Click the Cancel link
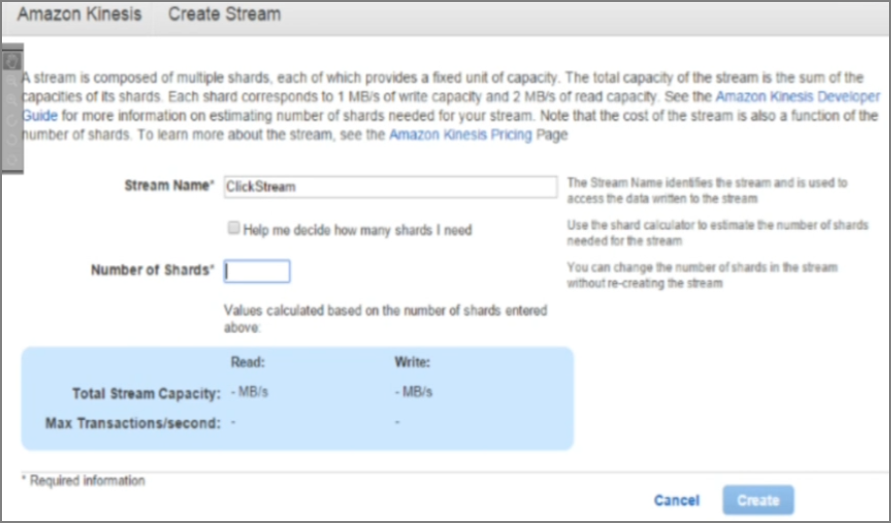891x523 pixels. tap(676, 500)
